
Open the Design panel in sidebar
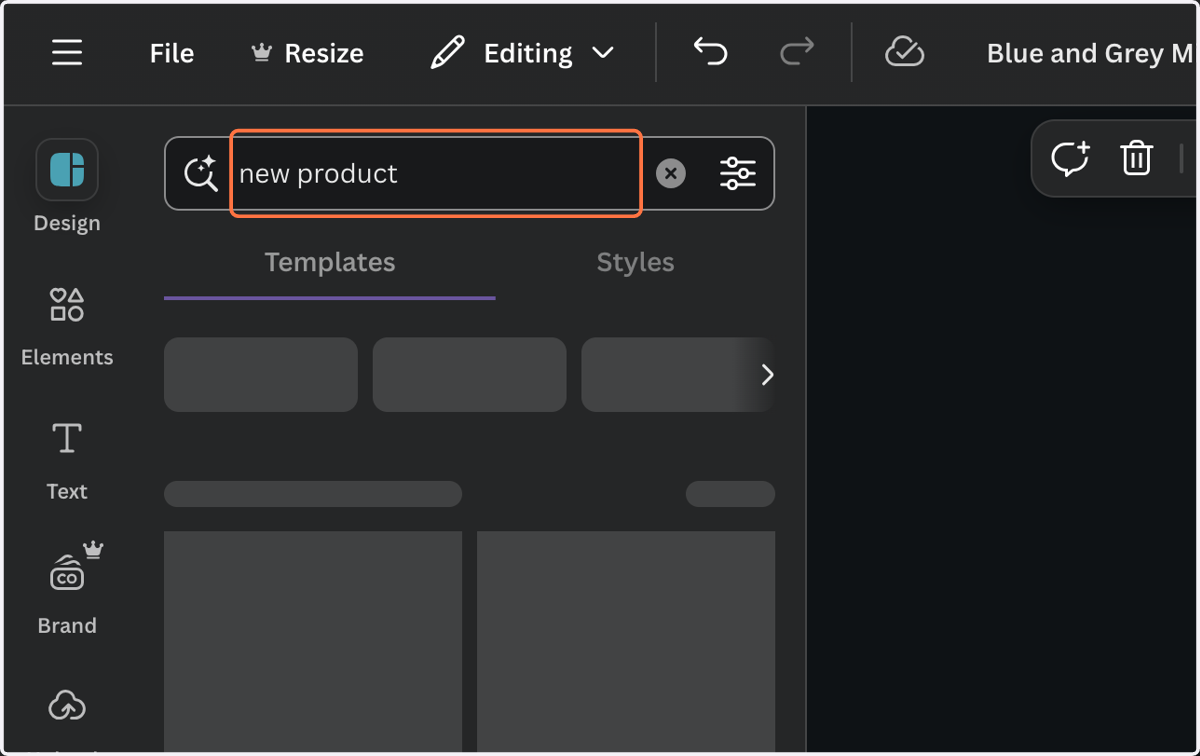[x=67, y=187]
